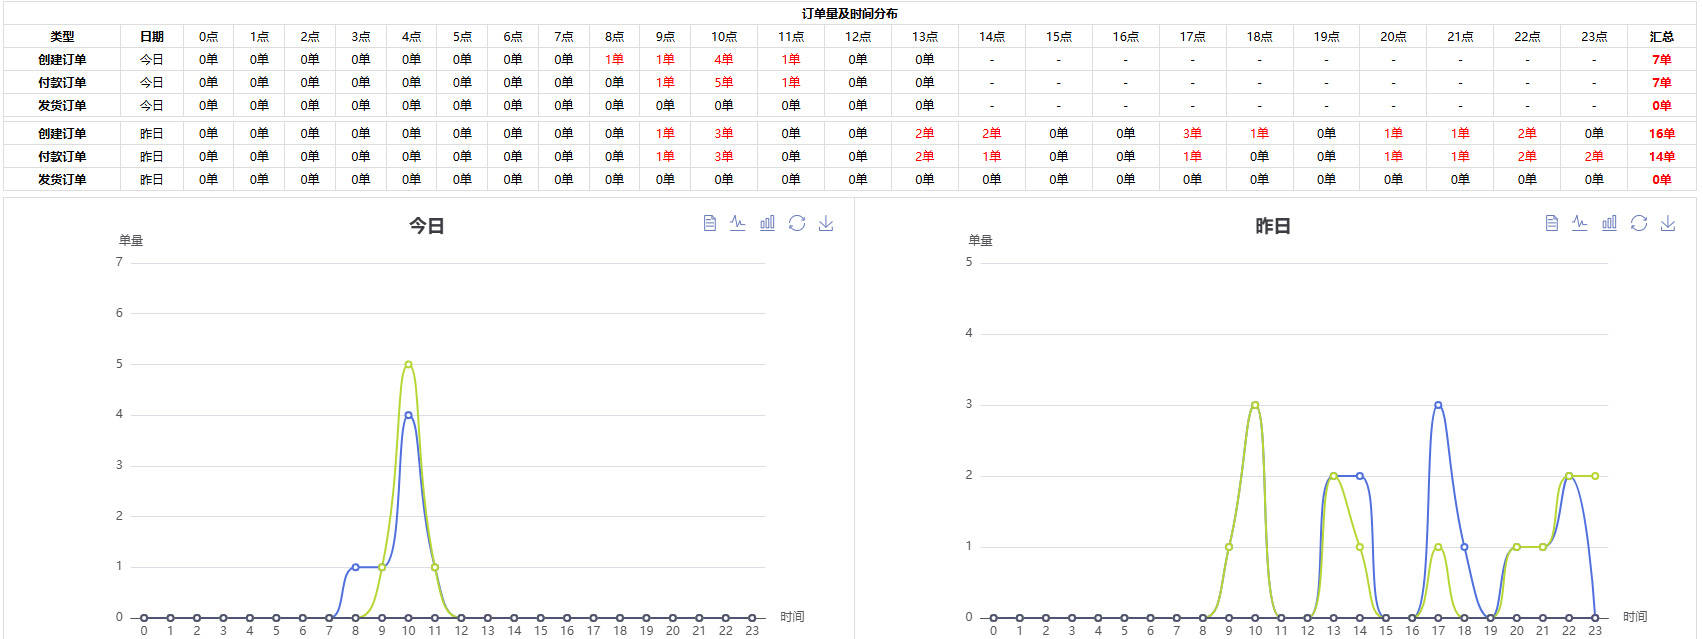Open data view for 昨日 chart
The height and width of the screenshot is (639, 1703).
(1551, 223)
